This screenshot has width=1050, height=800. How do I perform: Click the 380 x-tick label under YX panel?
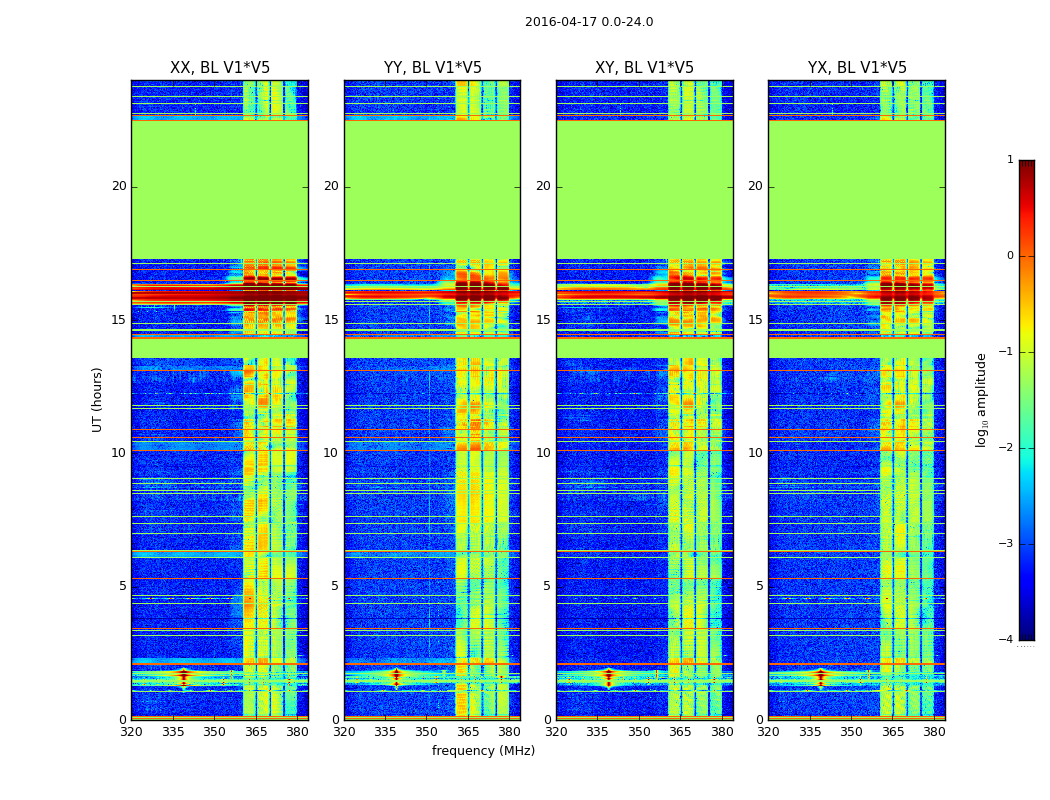tap(934, 732)
